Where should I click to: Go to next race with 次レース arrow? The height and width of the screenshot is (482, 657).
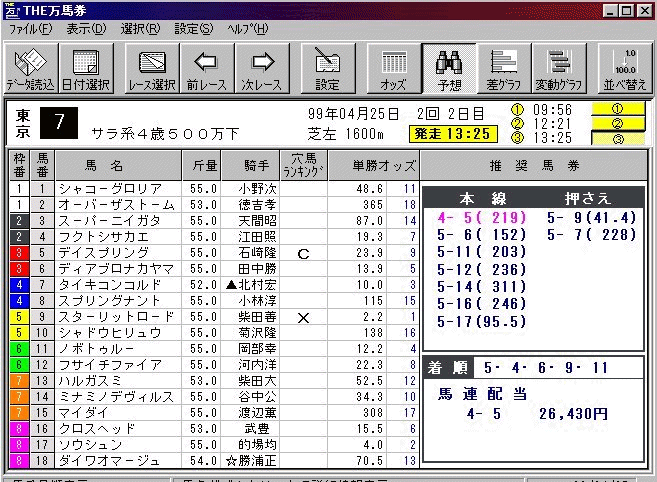pyautogui.click(x=262, y=68)
